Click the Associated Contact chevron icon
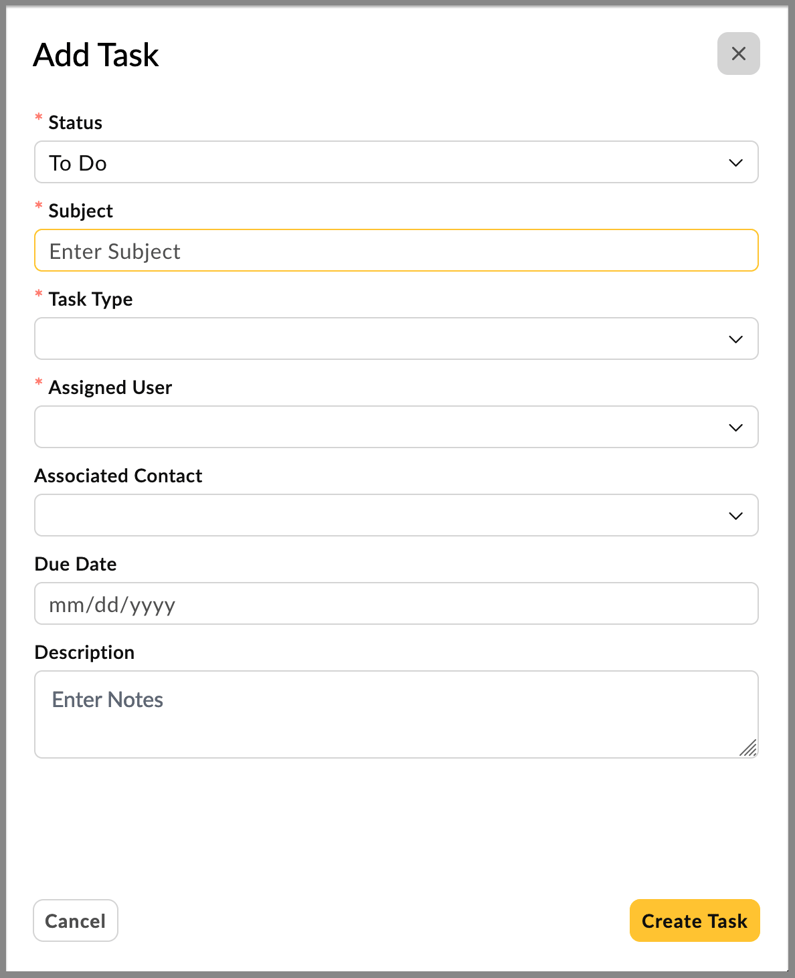 coord(736,515)
